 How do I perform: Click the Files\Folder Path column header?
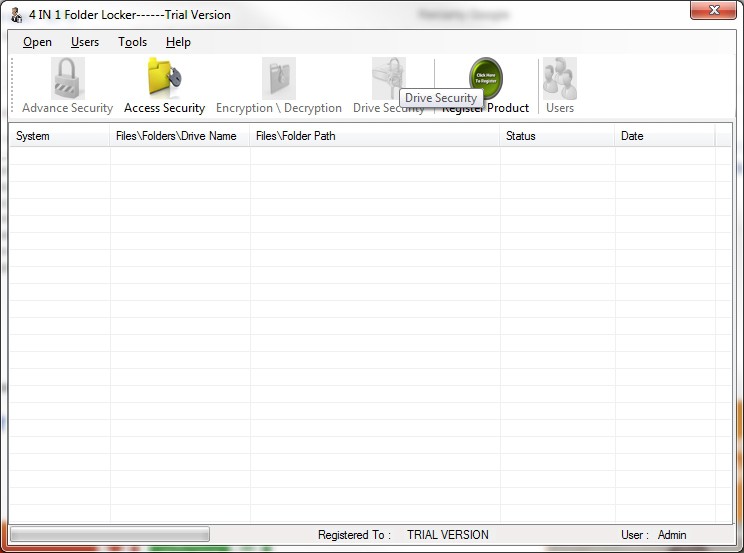pos(375,136)
